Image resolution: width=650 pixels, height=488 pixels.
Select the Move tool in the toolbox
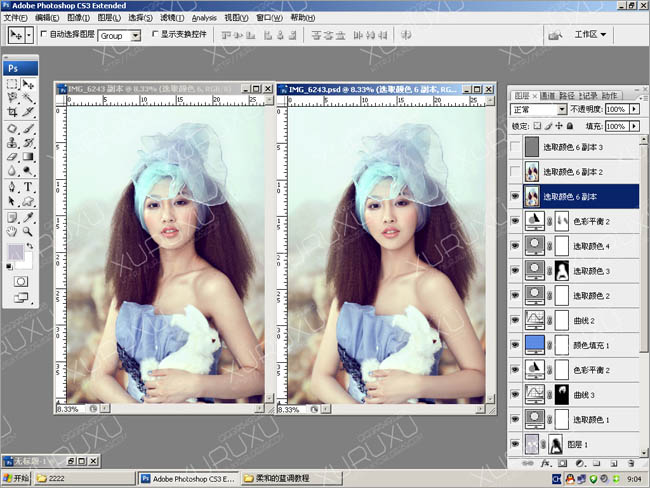pyautogui.click(x=28, y=85)
